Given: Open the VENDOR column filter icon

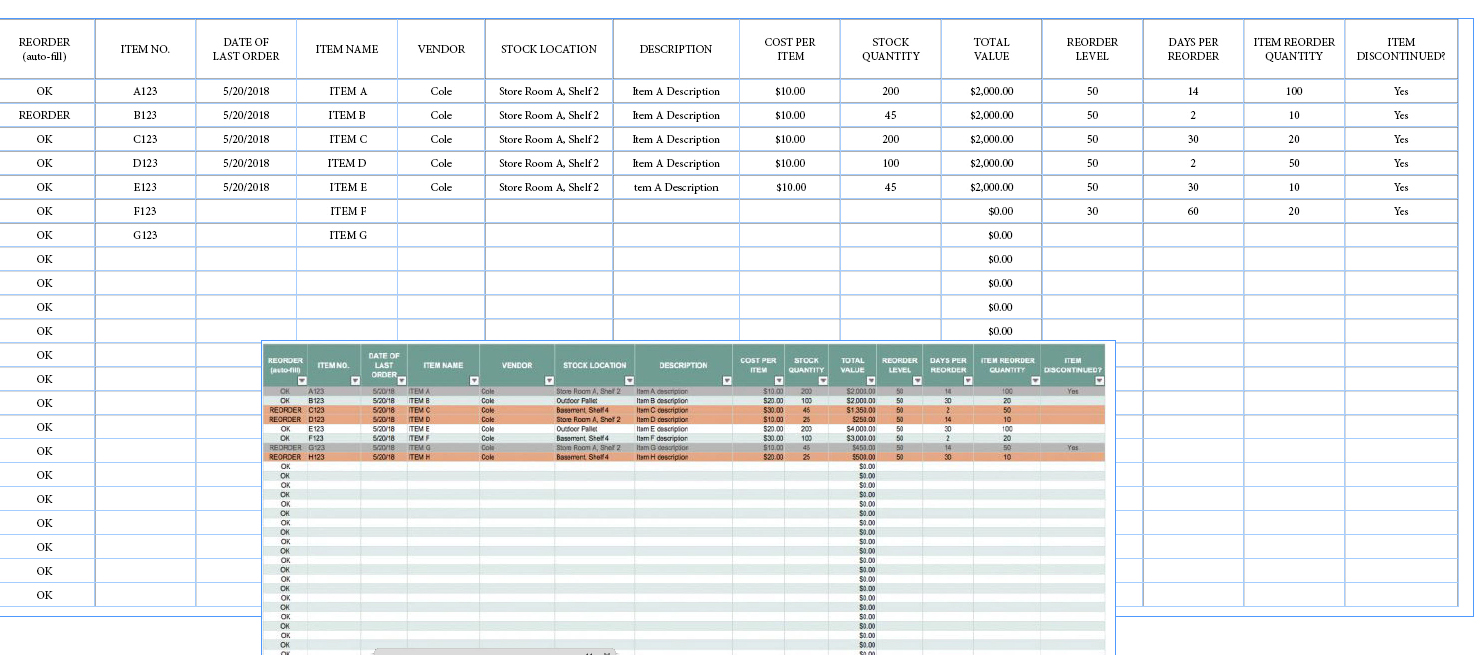Looking at the screenshot, I should pos(547,380).
